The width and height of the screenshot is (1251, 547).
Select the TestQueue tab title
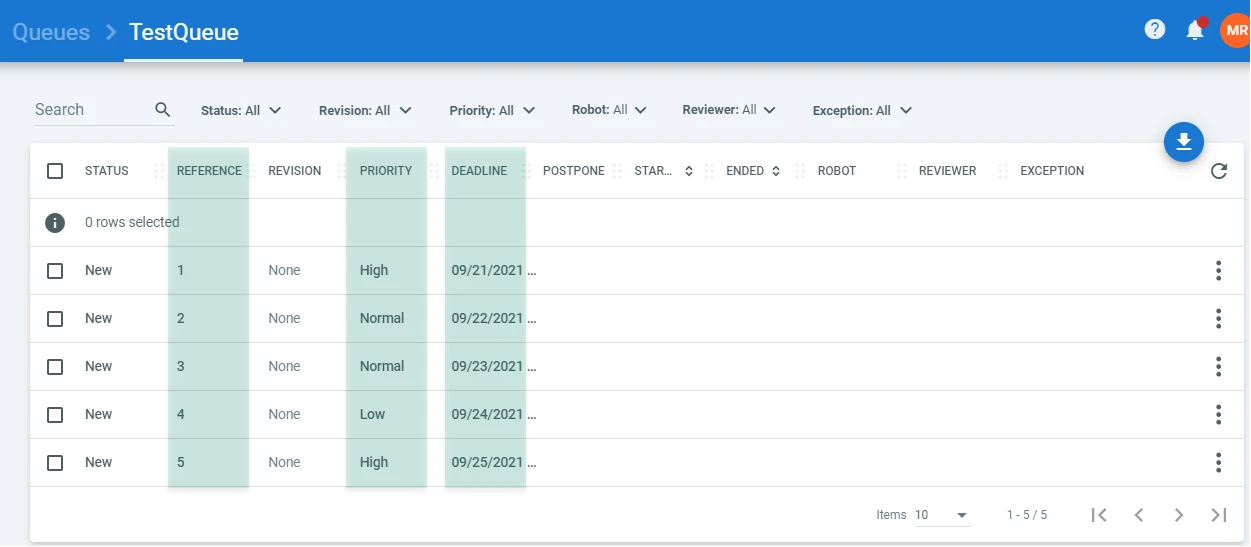[x=184, y=32]
